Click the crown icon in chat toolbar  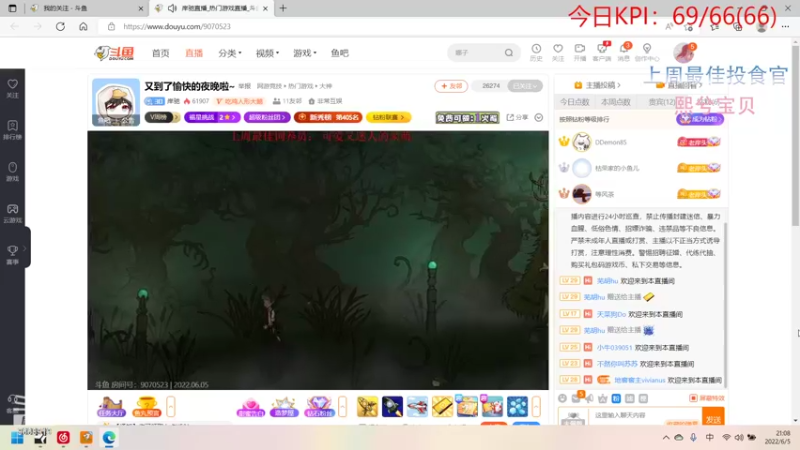pyautogui.click(x=603, y=398)
